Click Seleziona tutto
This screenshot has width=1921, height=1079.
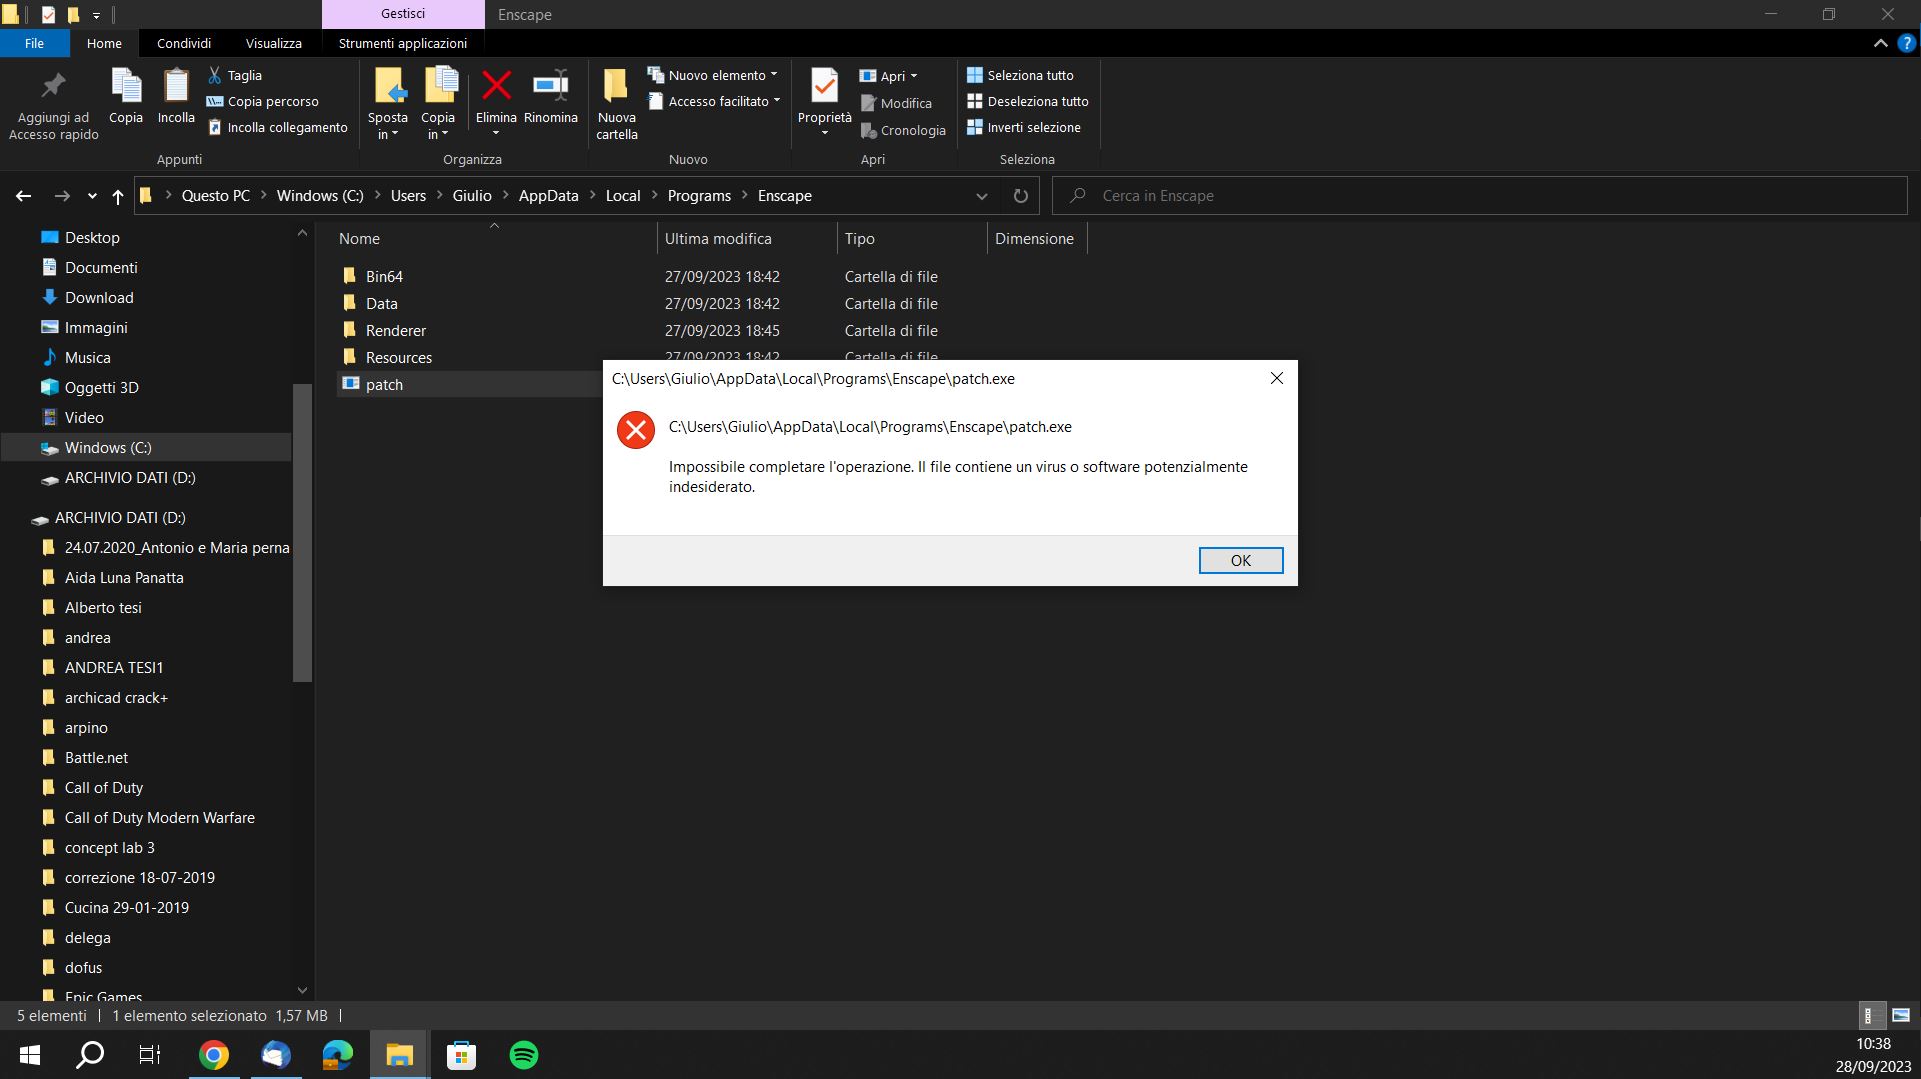click(x=1020, y=75)
